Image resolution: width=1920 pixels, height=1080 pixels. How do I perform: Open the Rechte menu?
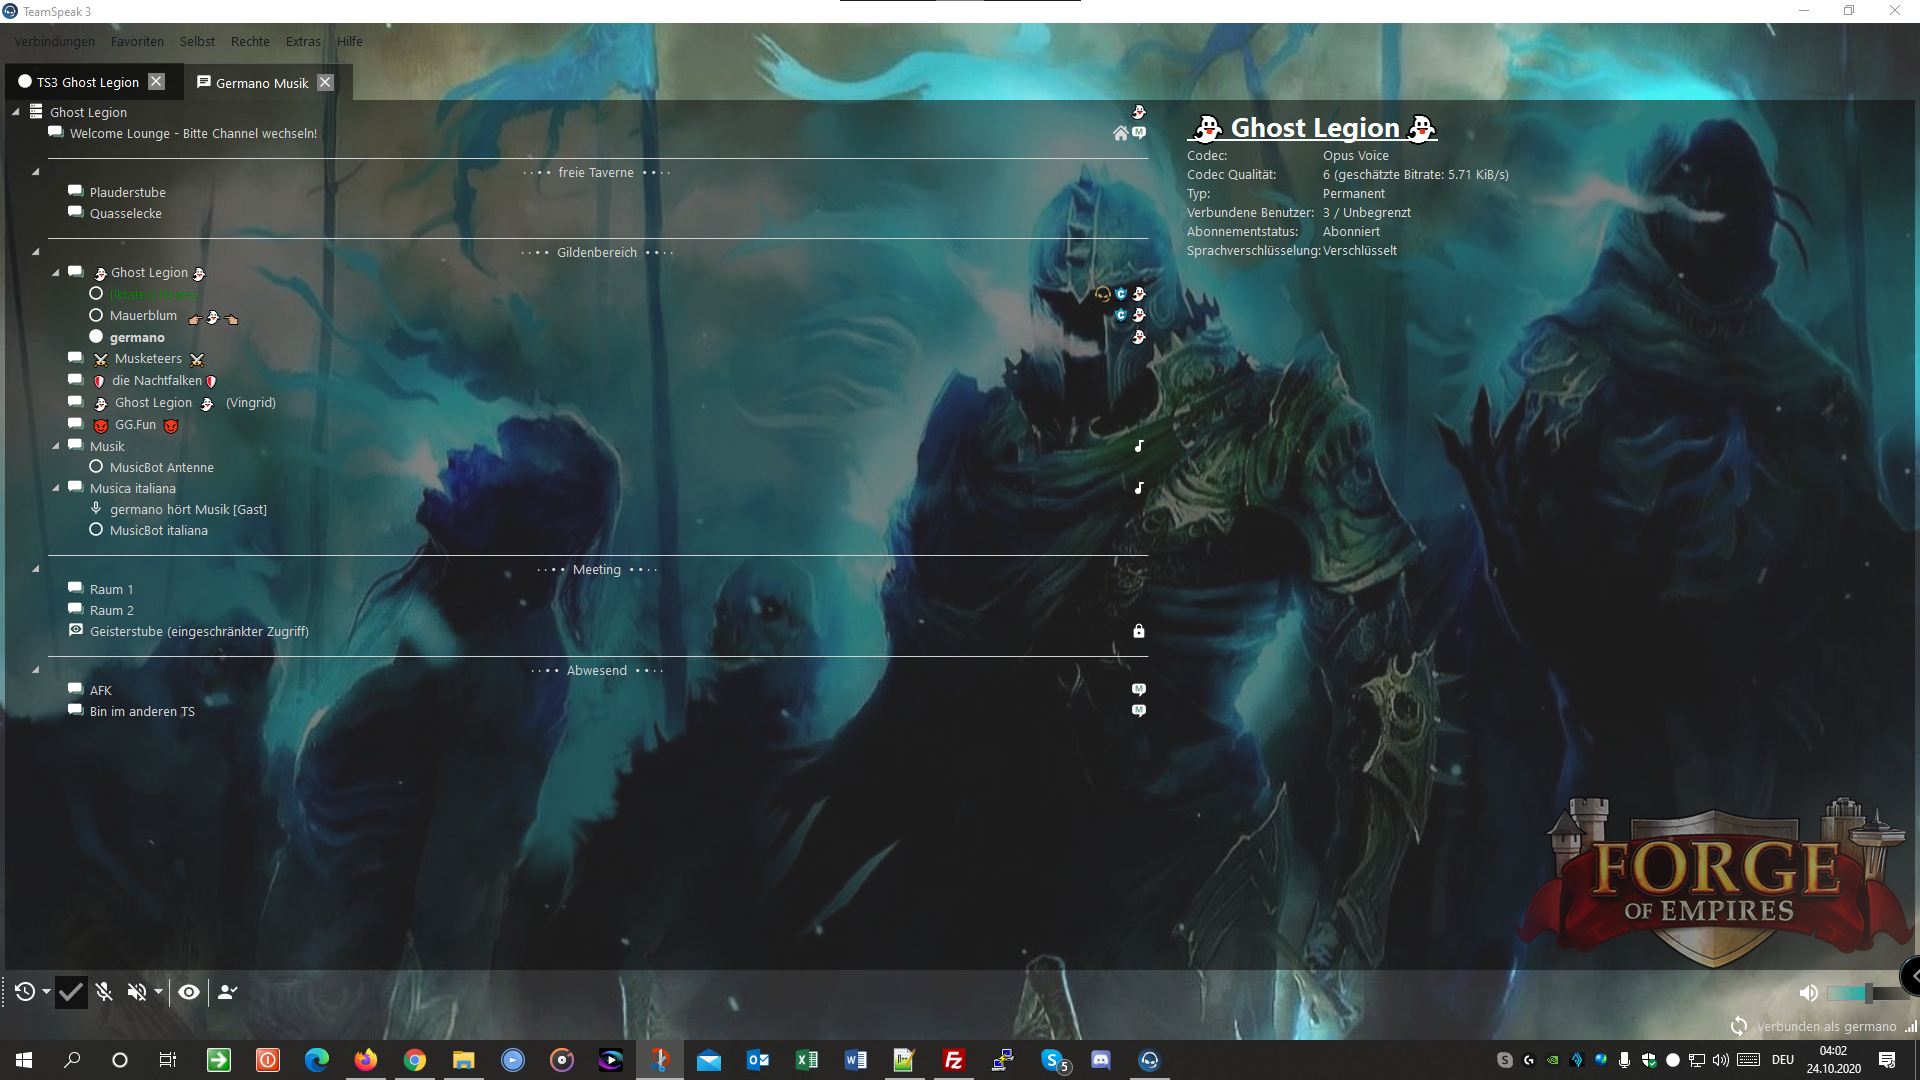pyautogui.click(x=250, y=41)
